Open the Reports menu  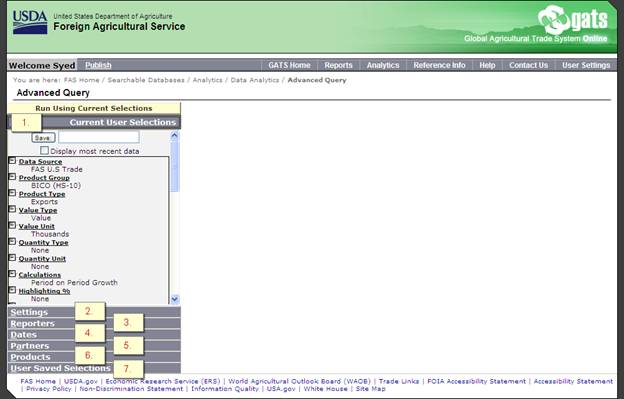(338, 65)
